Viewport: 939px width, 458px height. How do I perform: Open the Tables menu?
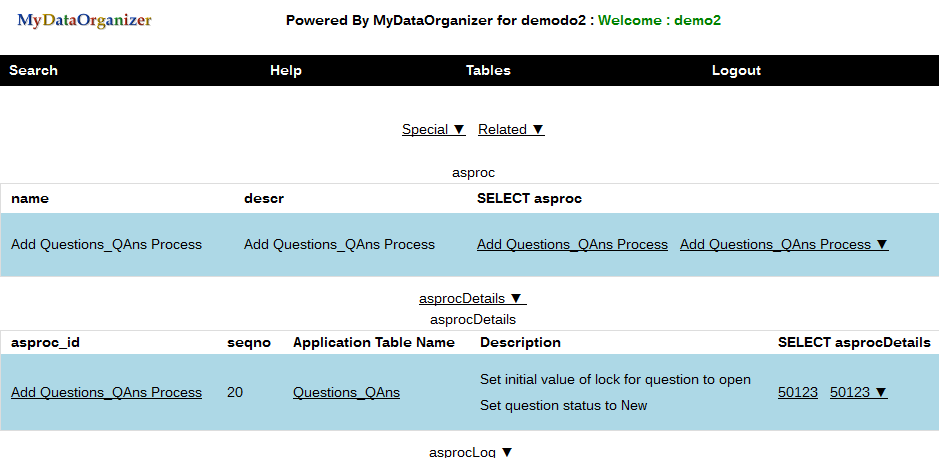pyautogui.click(x=488, y=71)
